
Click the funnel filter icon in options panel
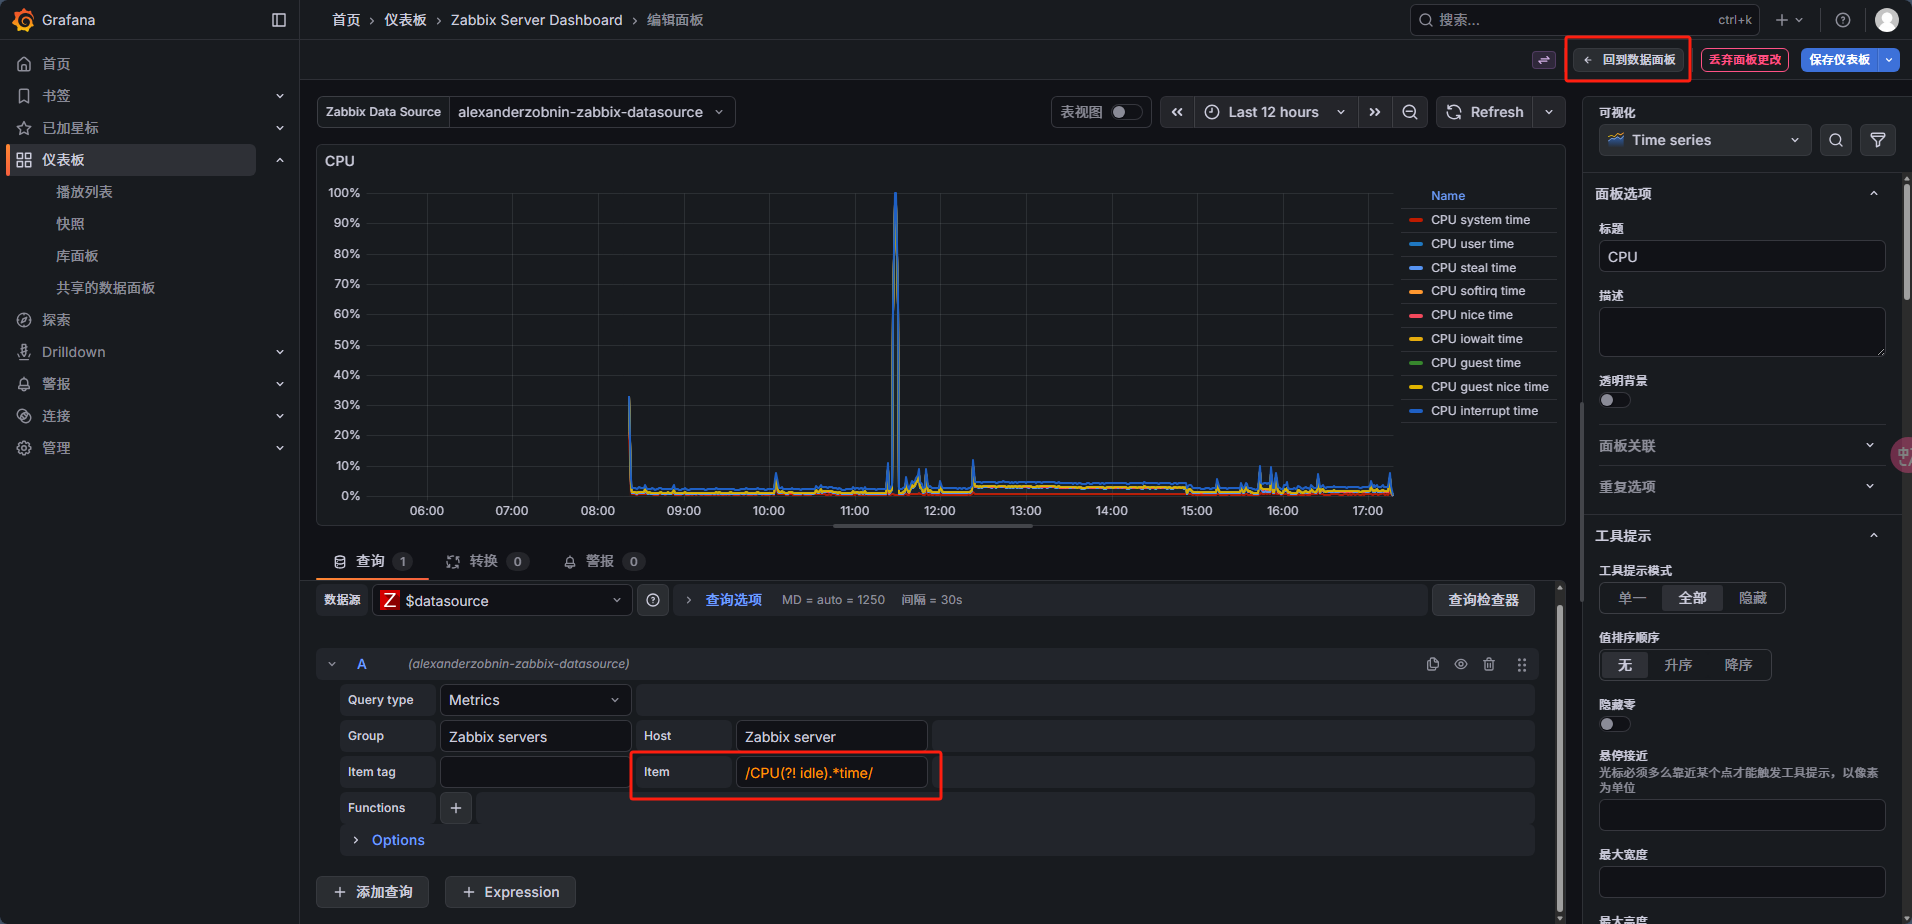[x=1878, y=140]
